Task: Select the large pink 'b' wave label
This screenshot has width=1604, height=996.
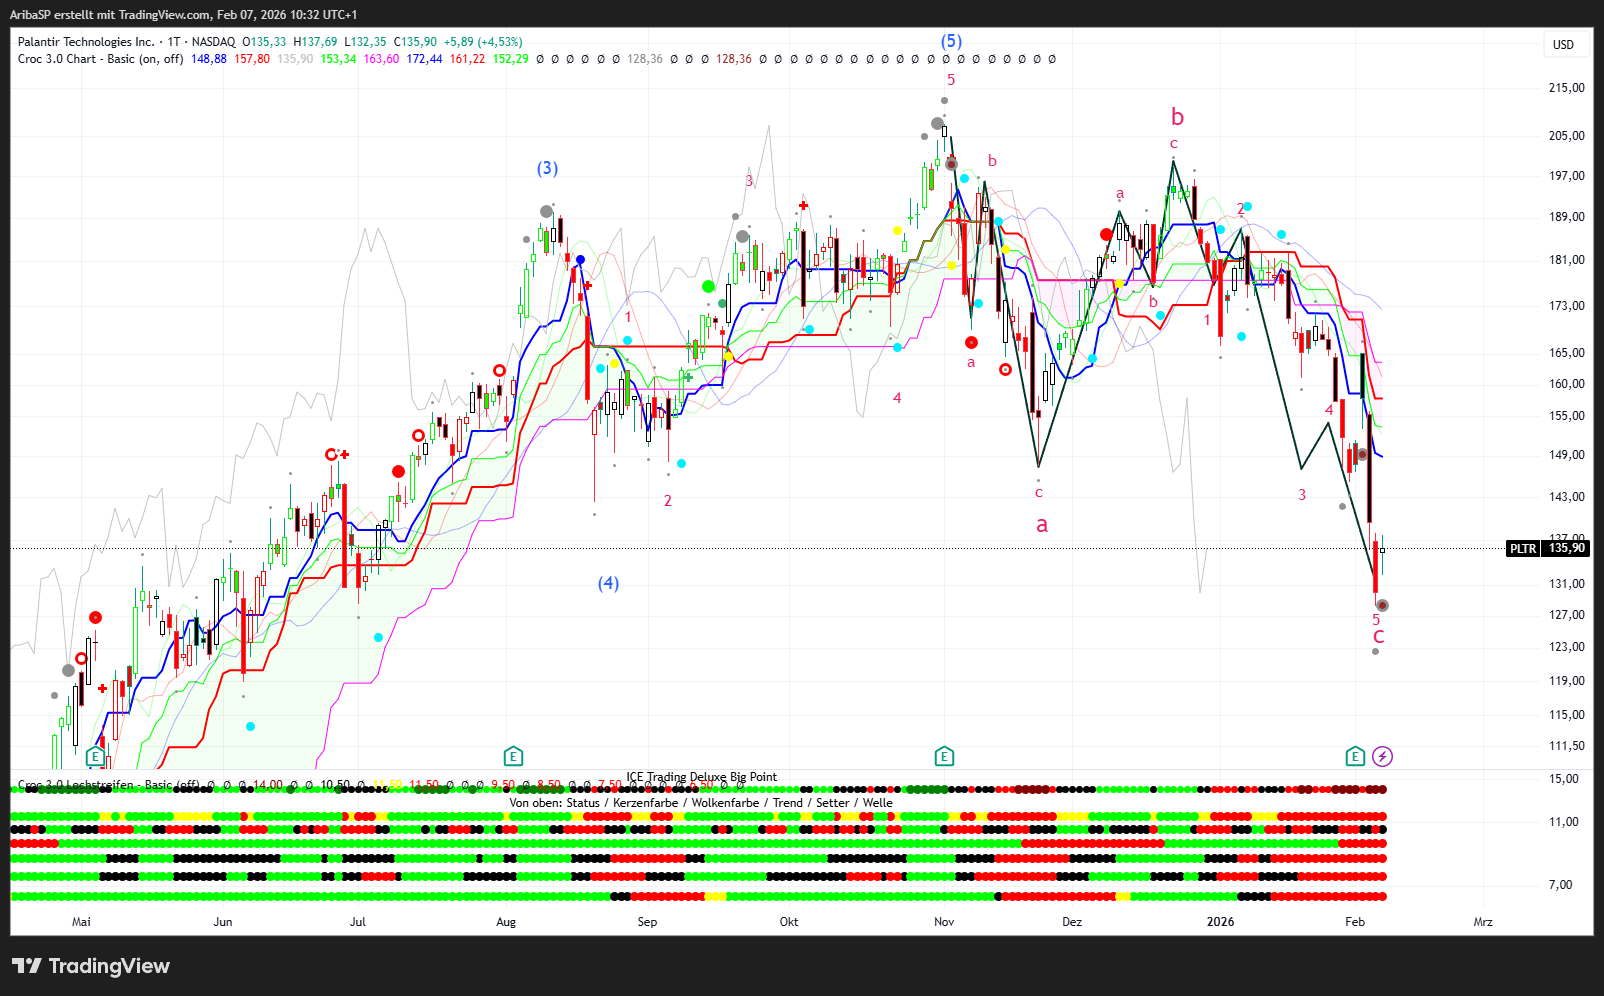Action: click(1177, 117)
